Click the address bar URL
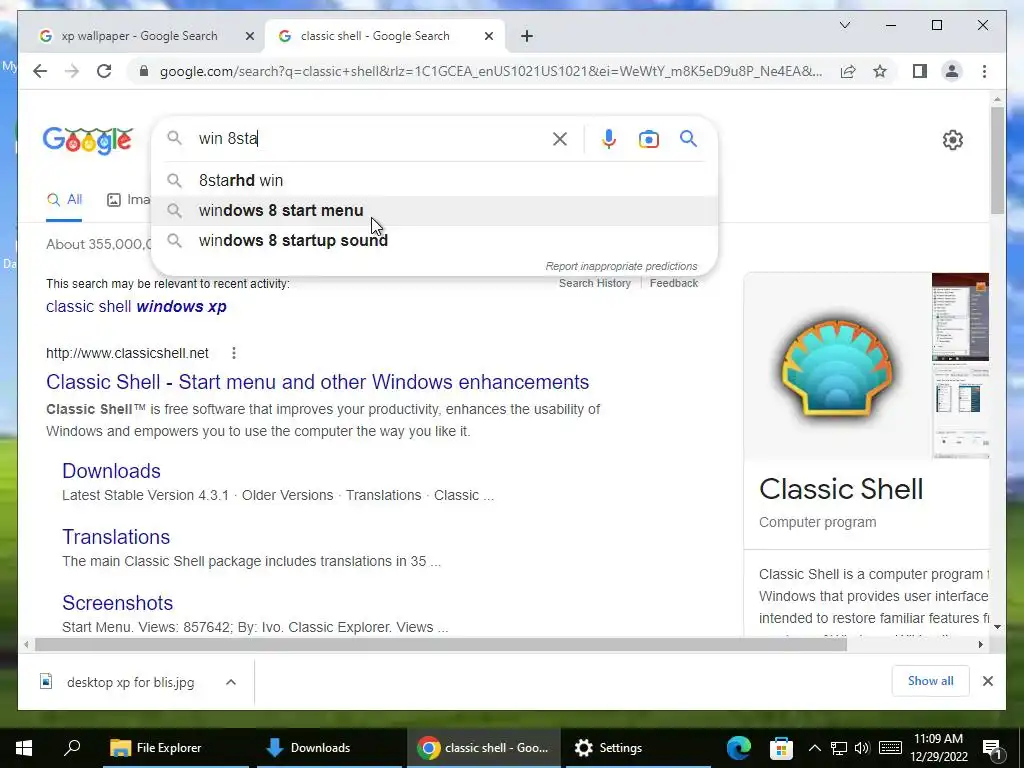 tap(491, 71)
